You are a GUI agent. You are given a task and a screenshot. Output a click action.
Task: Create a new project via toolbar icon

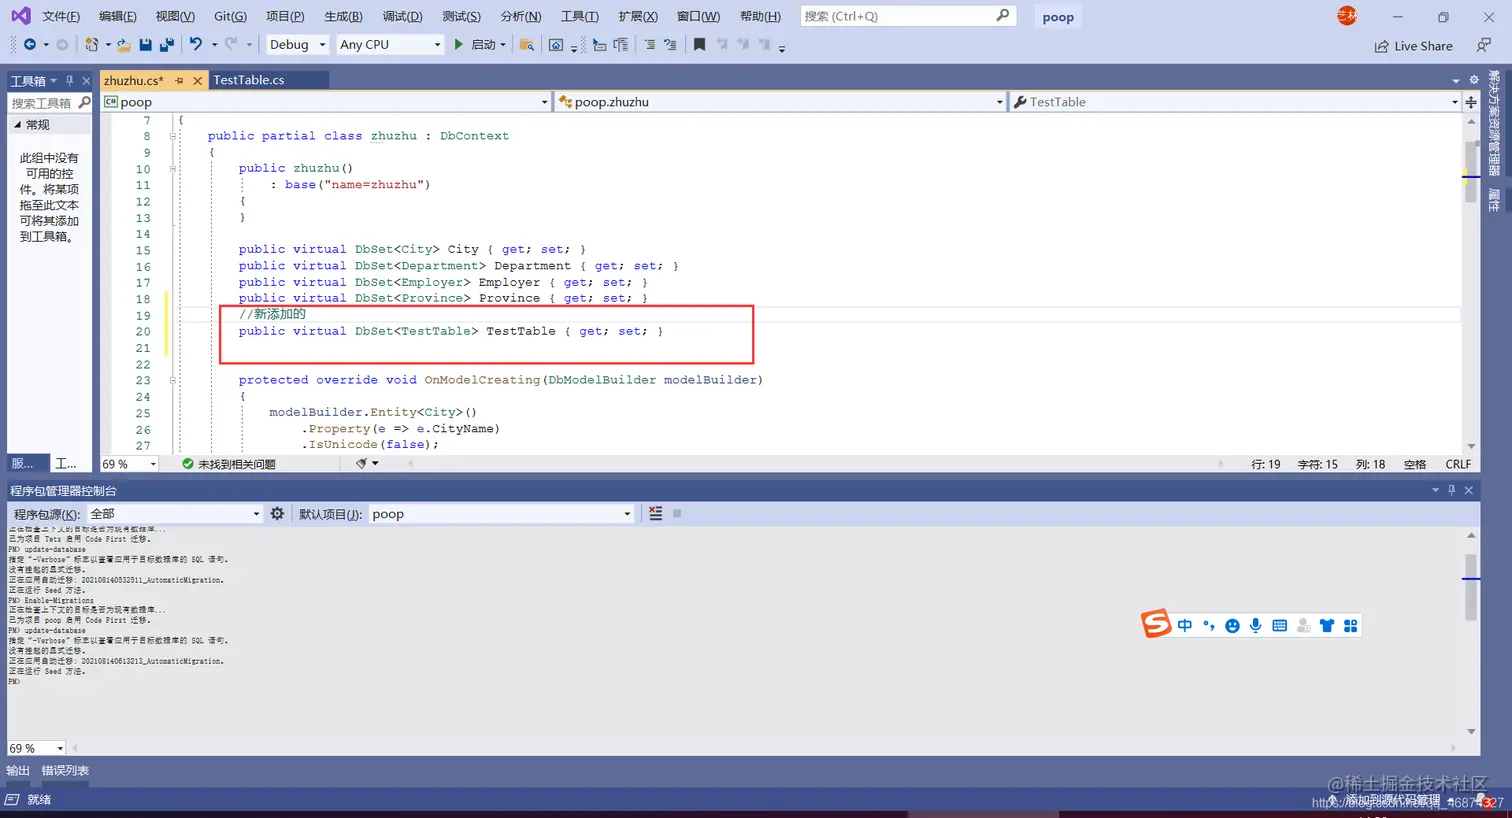pyautogui.click(x=91, y=44)
